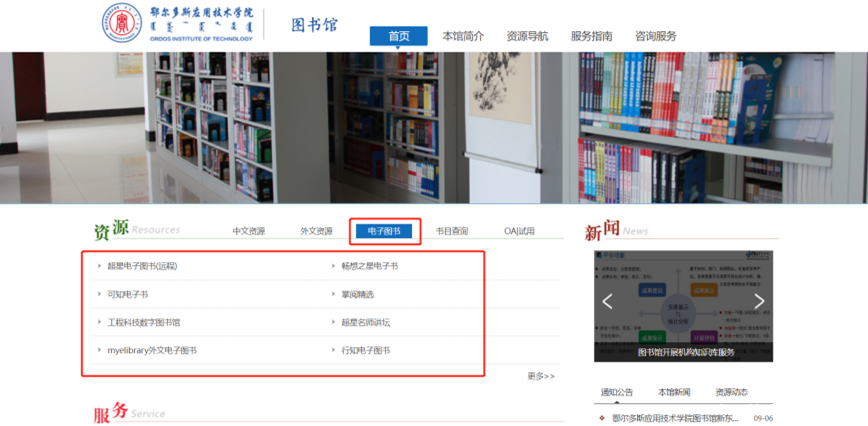Switch to the 书目查询 tab
The image size is (868, 426).
tap(451, 231)
